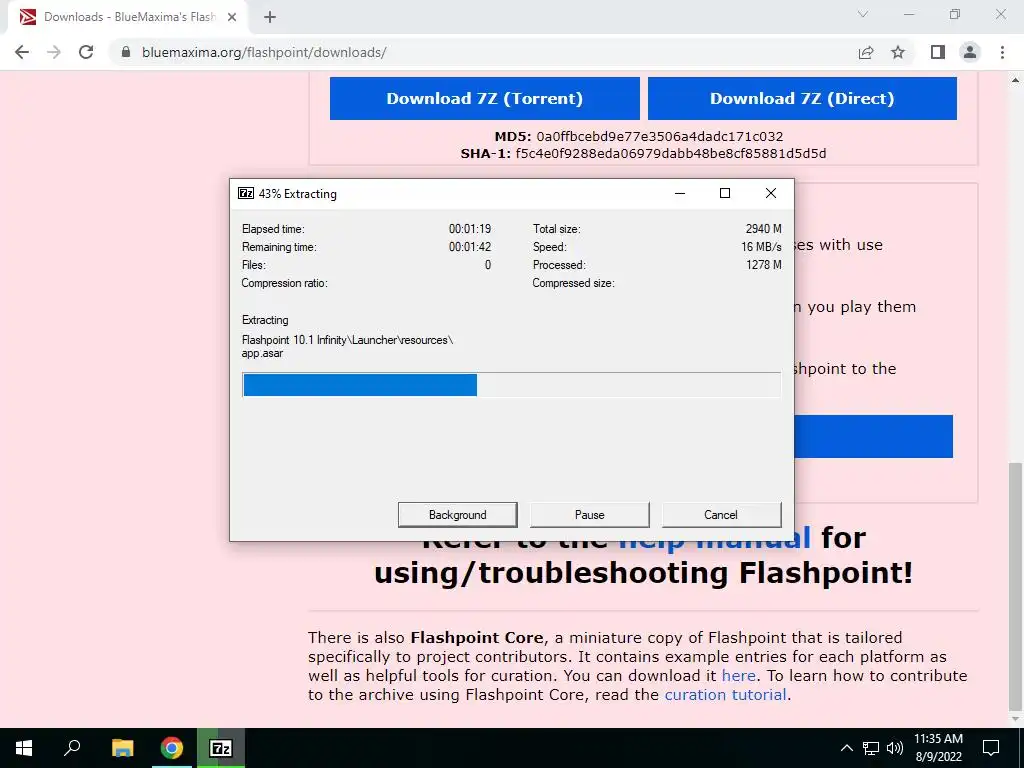Send 7-Zip extraction to Background
This screenshot has height=768, width=1024.
[x=458, y=515]
